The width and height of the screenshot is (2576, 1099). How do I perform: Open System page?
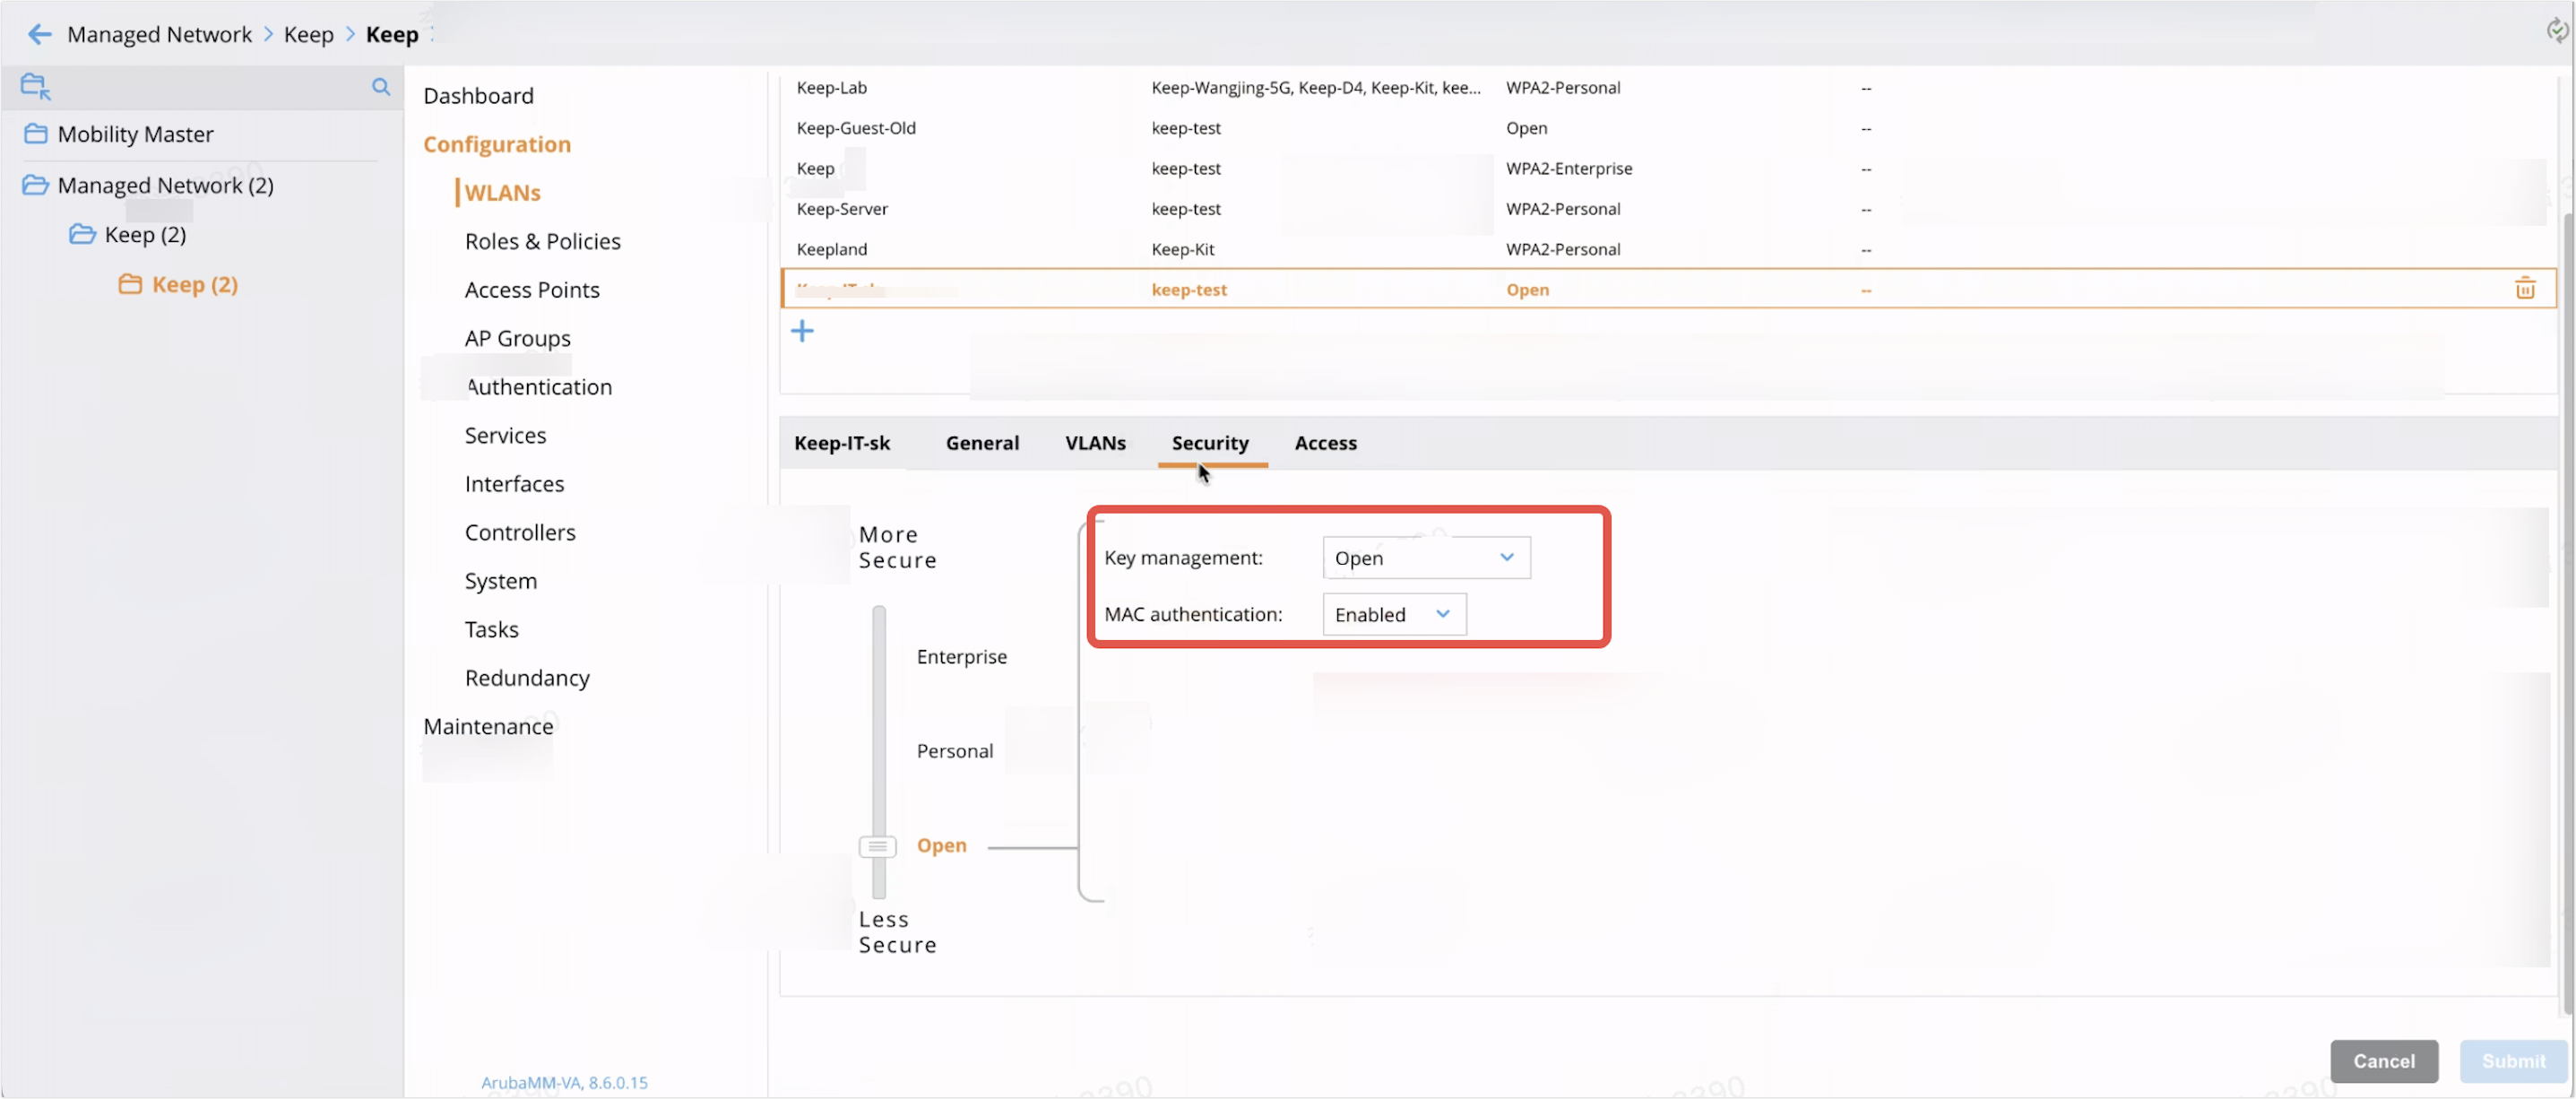[500, 581]
